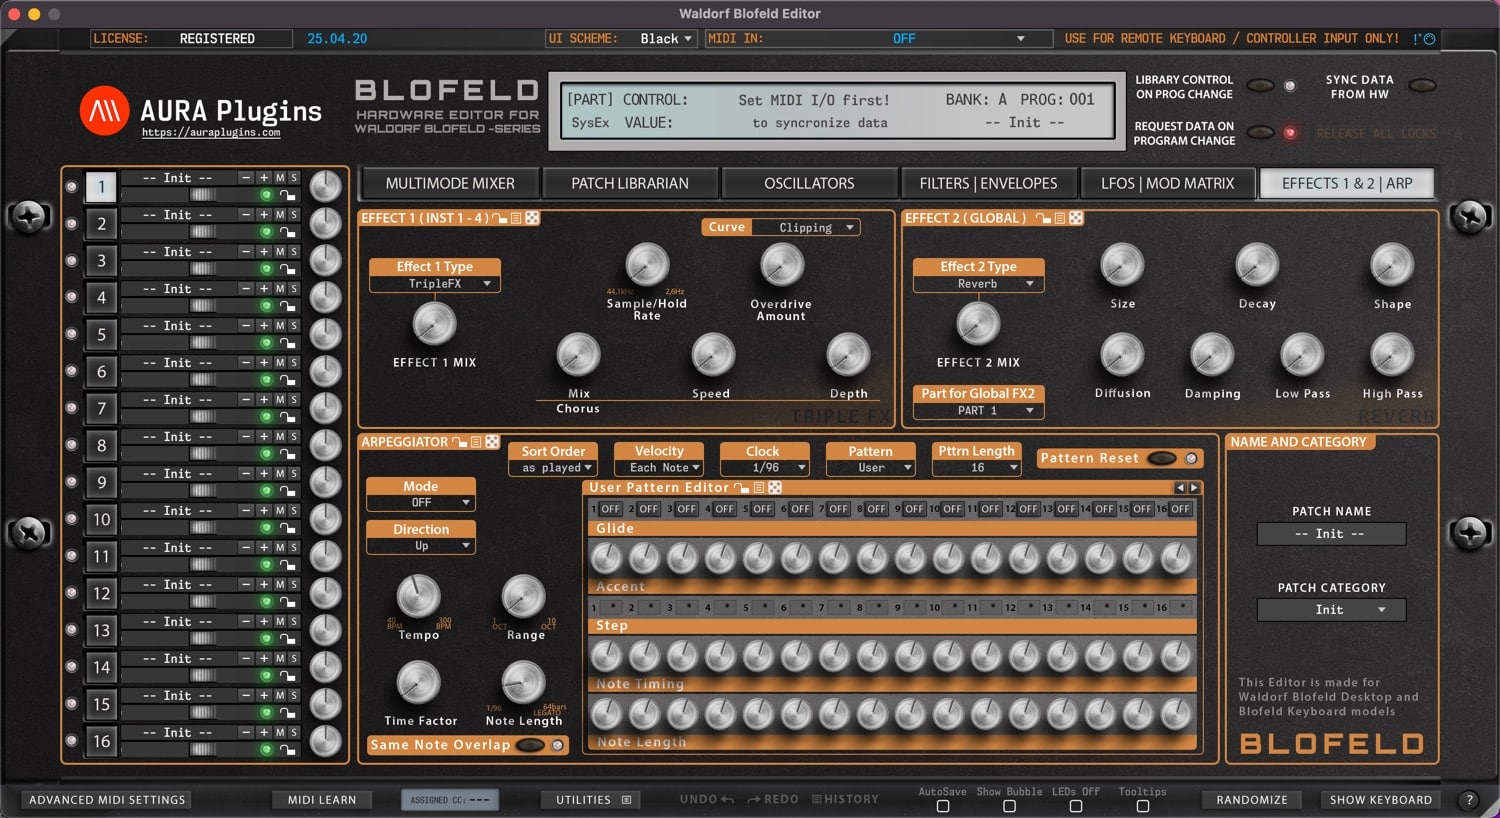Toggle Request Data on Program Change switch
The image size is (1500, 818).
pyautogui.click(x=1261, y=133)
